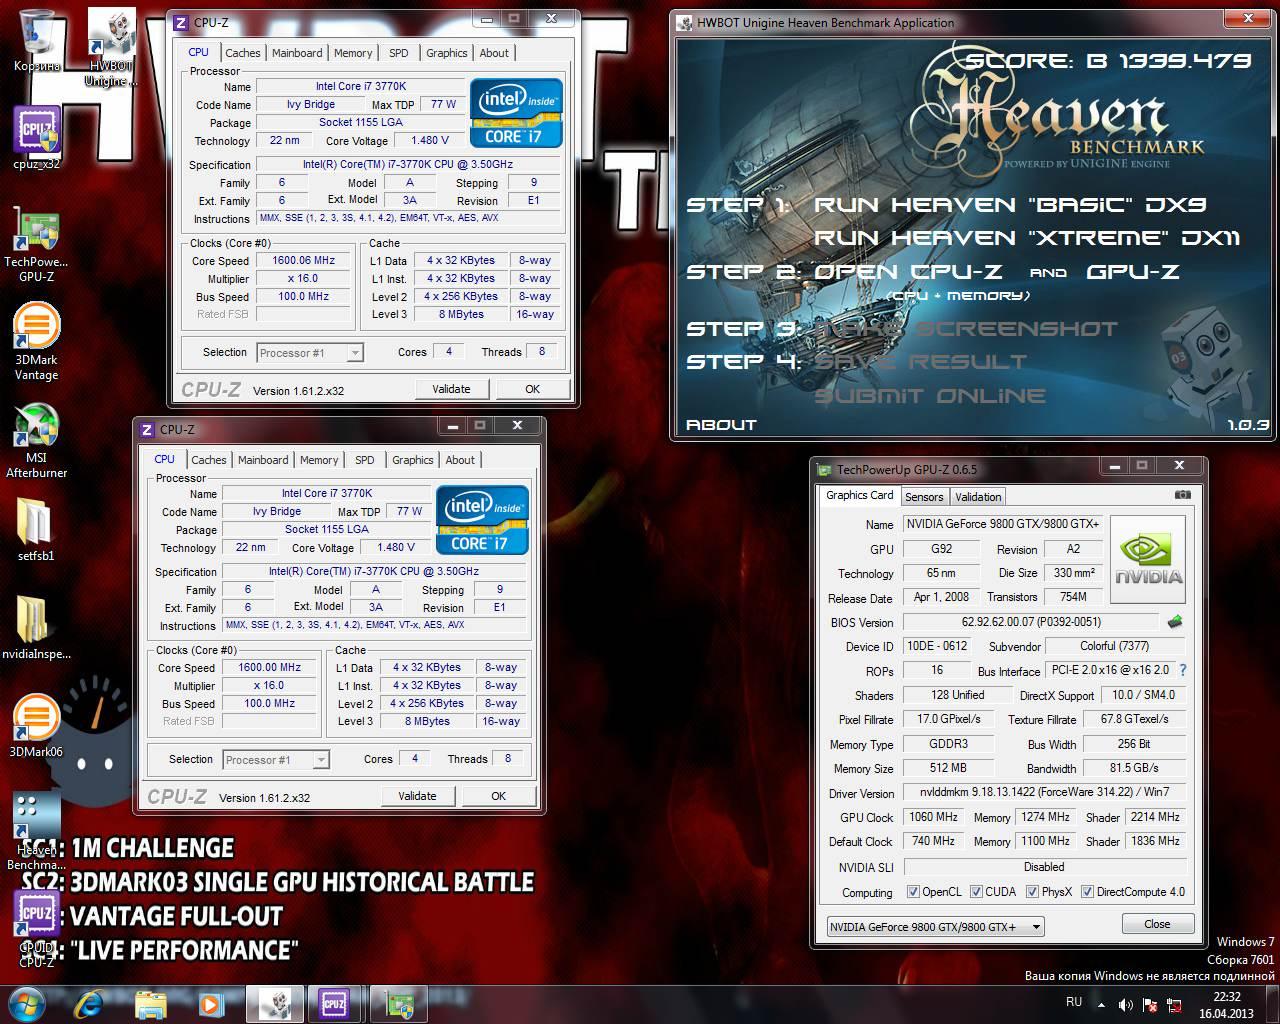
Task: Open the Recycle Bin desktop icon
Action: [37, 32]
